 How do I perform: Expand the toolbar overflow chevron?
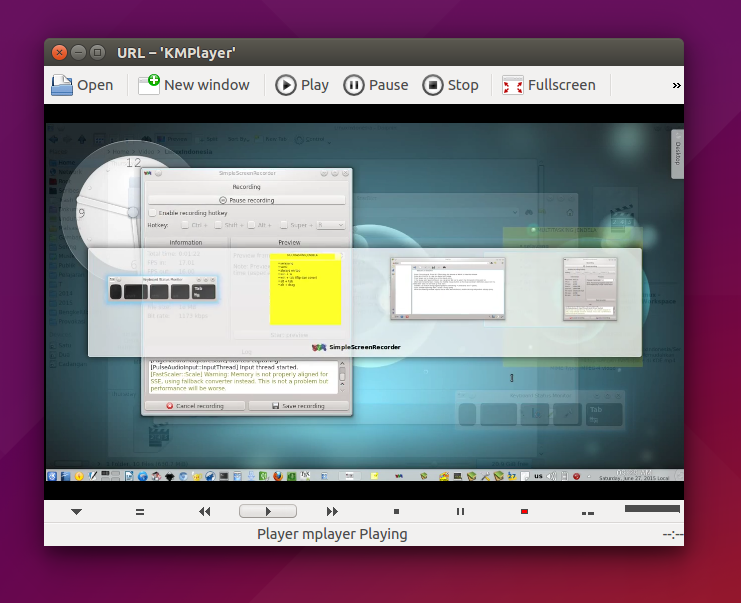click(x=677, y=86)
